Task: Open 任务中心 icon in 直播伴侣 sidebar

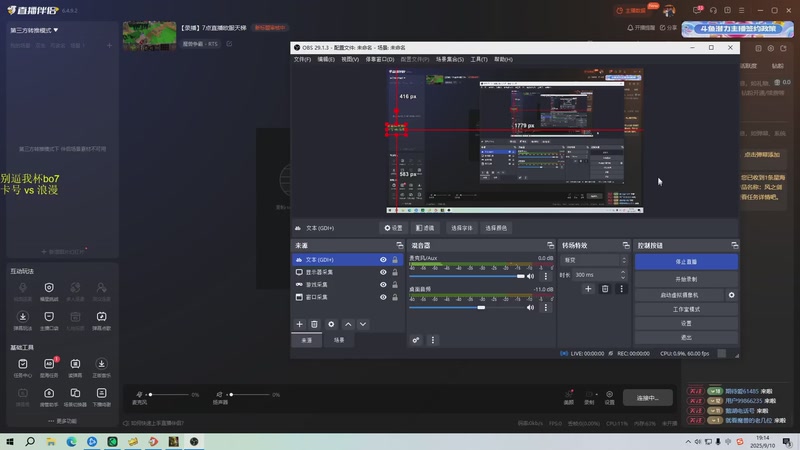Action: (x=22, y=367)
